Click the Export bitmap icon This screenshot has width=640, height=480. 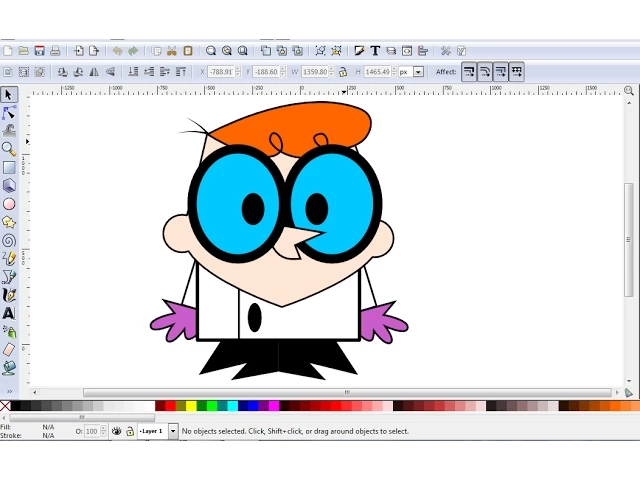(x=94, y=51)
